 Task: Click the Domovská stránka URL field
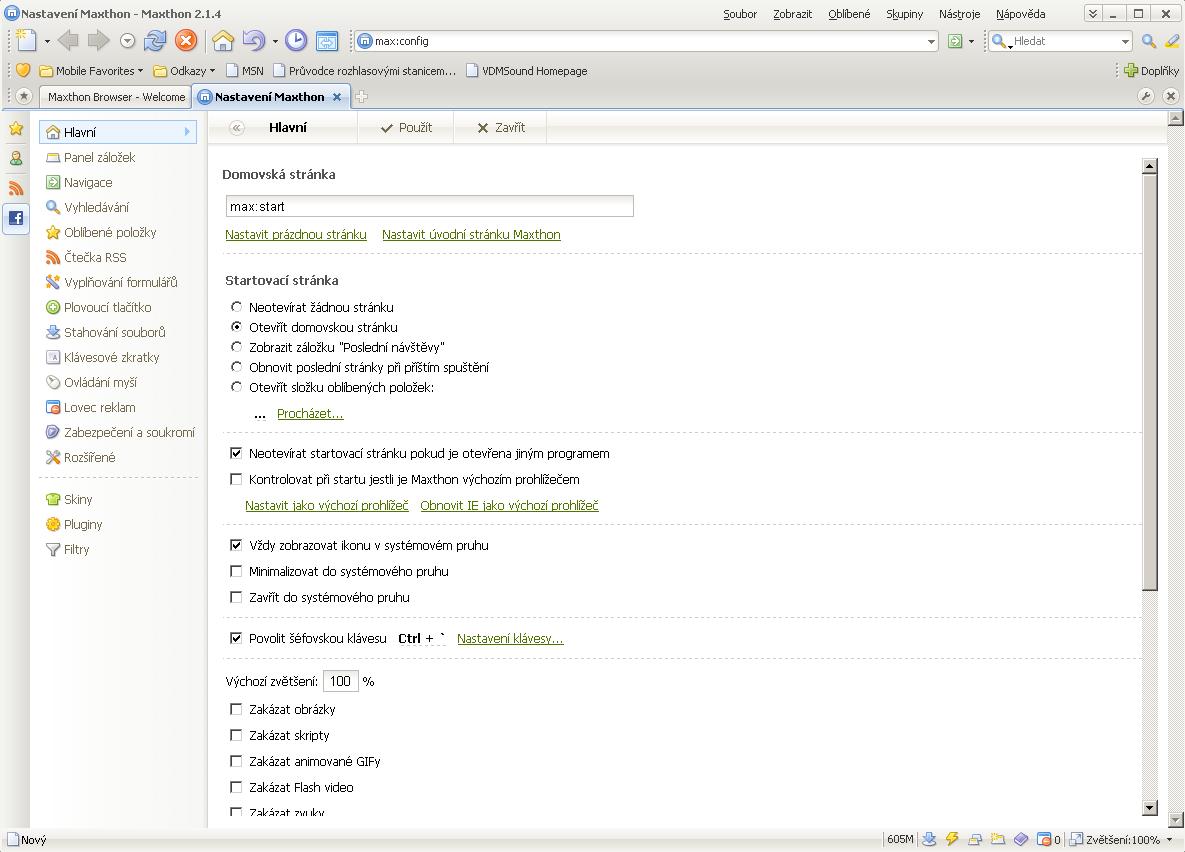click(x=429, y=206)
